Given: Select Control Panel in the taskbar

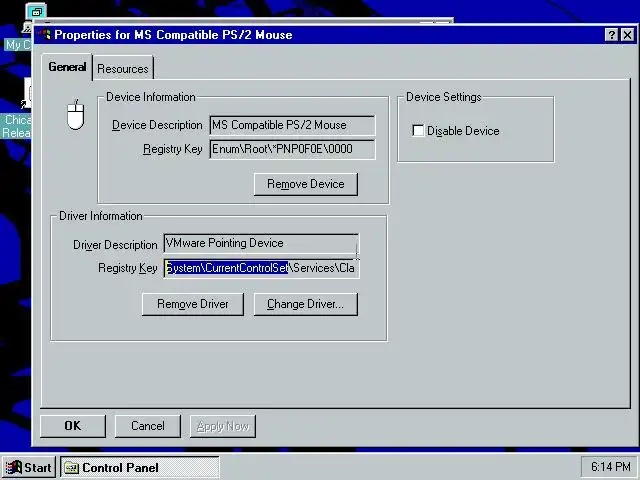Looking at the screenshot, I should (140, 467).
